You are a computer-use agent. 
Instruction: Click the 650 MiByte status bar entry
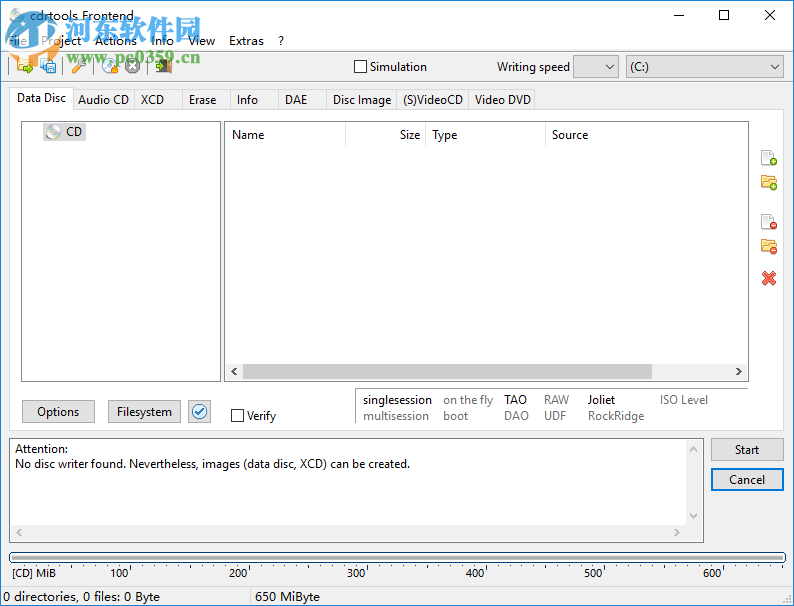[x=287, y=597]
